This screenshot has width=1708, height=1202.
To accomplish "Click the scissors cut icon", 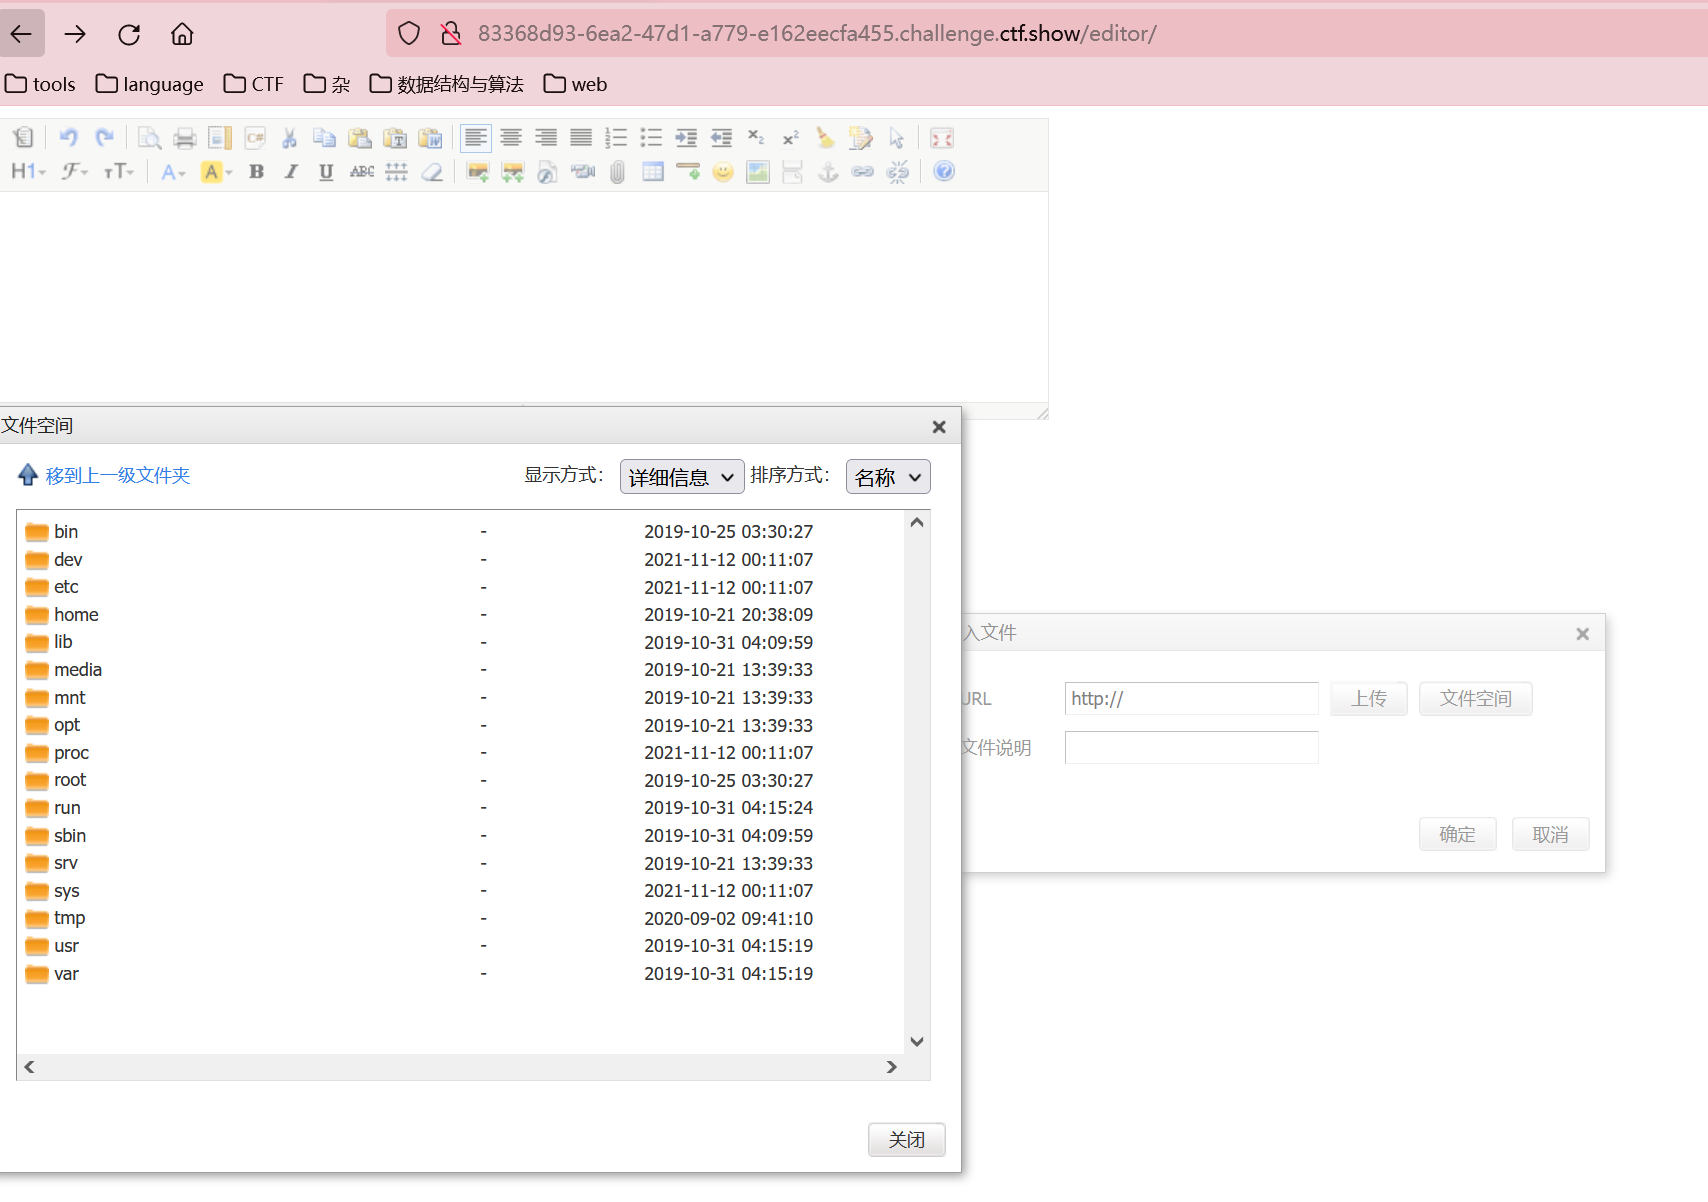I will [290, 138].
